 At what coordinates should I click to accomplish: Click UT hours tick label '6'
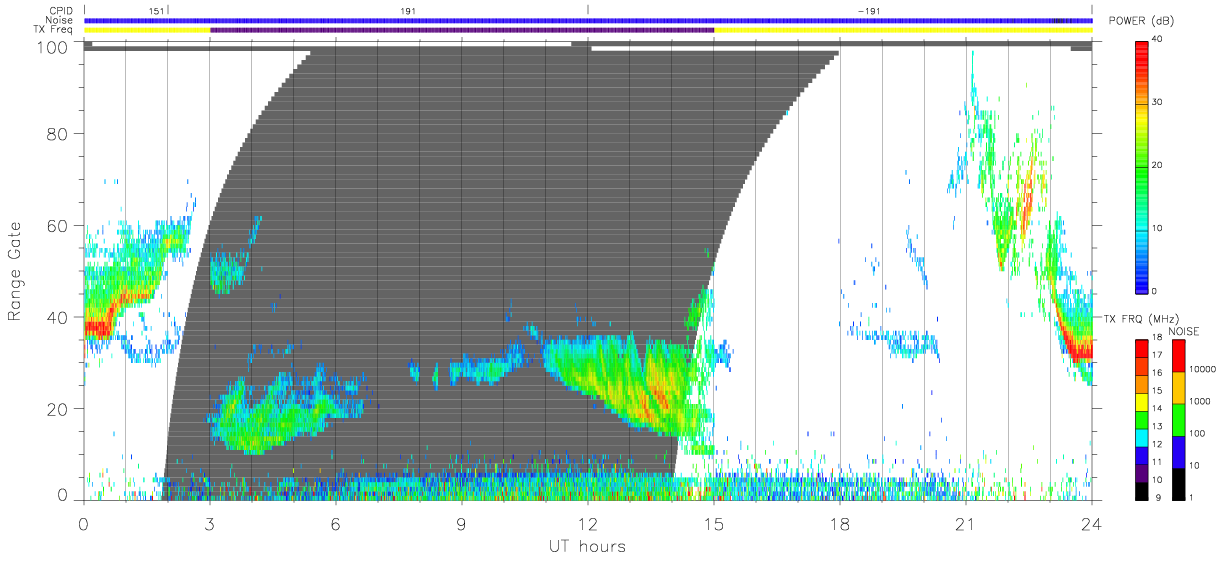point(336,523)
